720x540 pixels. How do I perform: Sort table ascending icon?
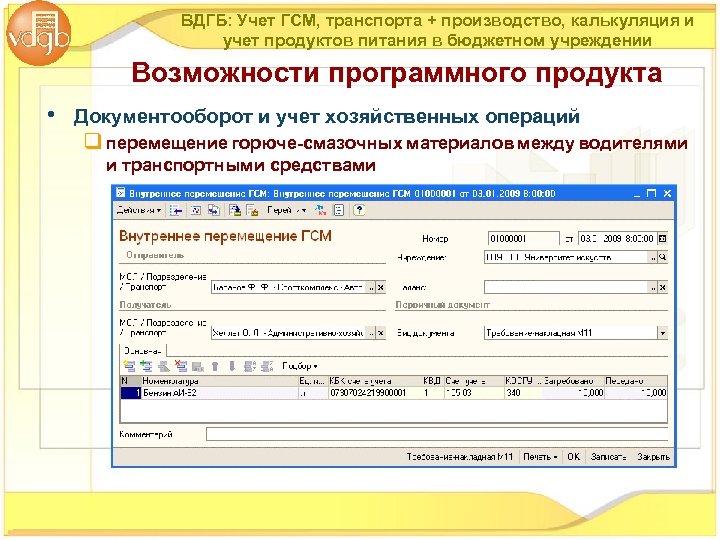coord(250,366)
